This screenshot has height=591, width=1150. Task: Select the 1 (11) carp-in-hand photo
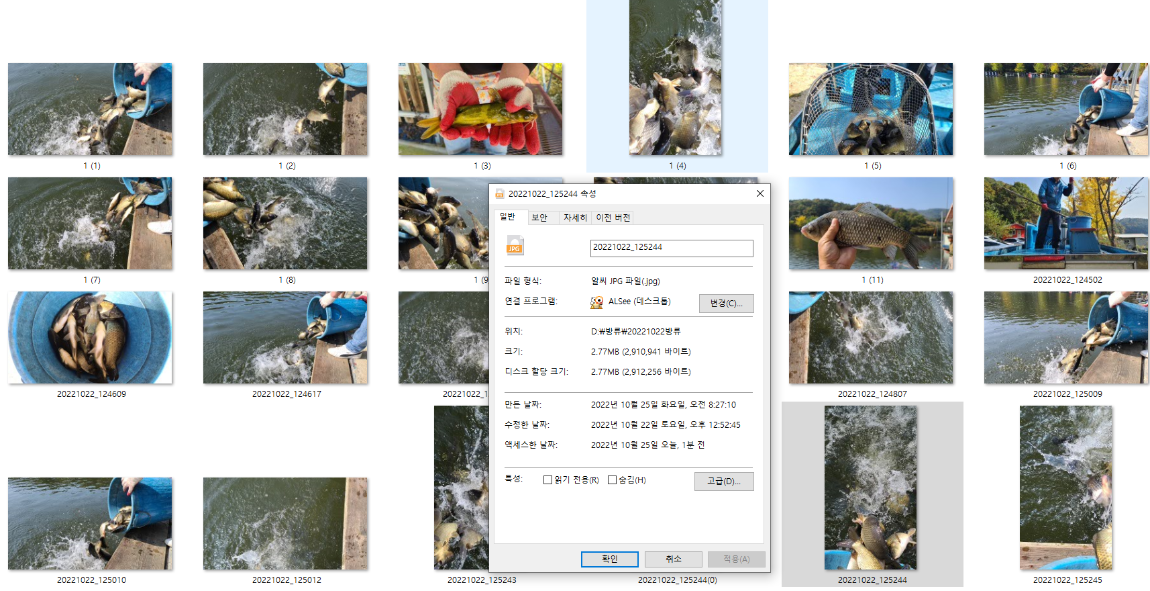[870, 223]
